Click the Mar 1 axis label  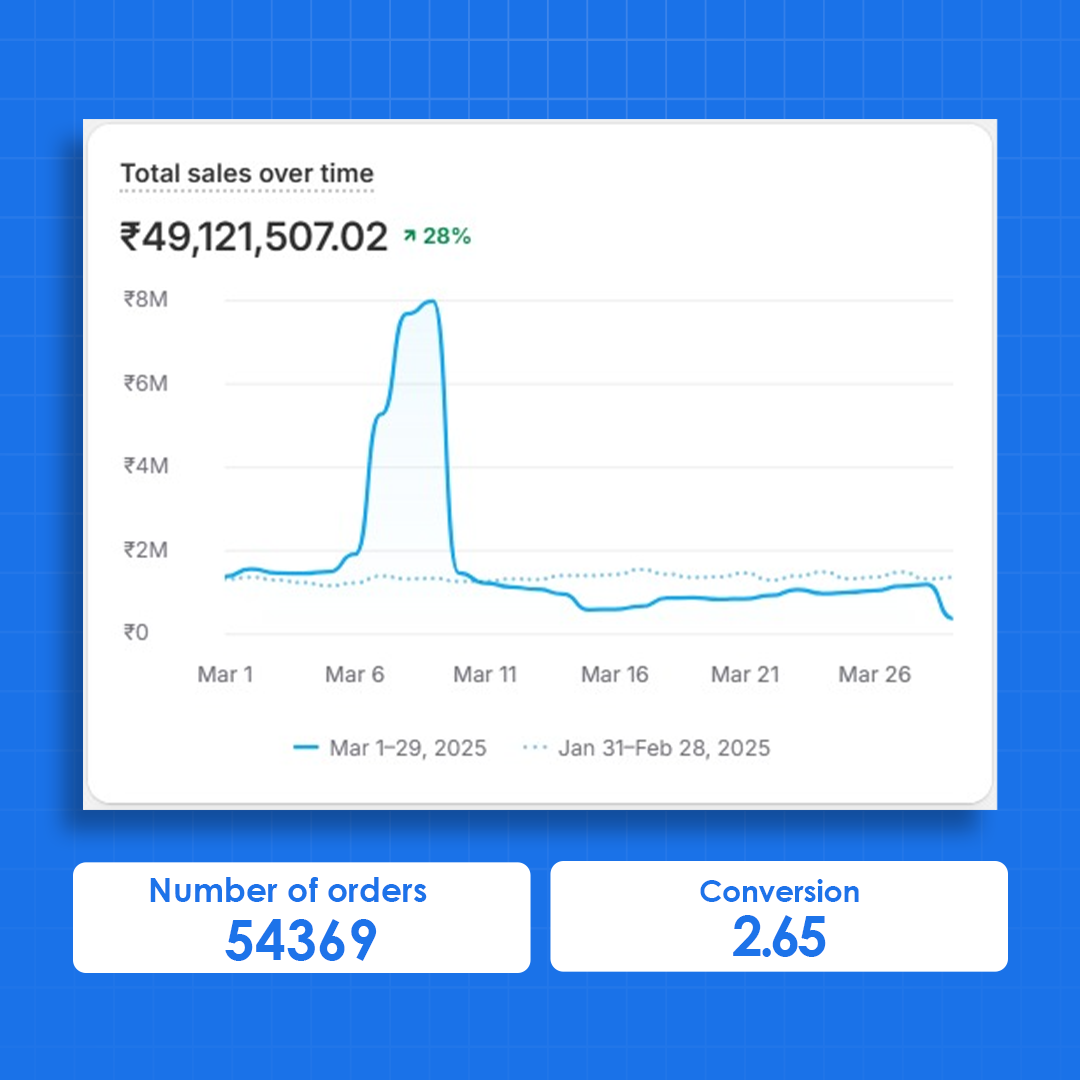click(225, 675)
